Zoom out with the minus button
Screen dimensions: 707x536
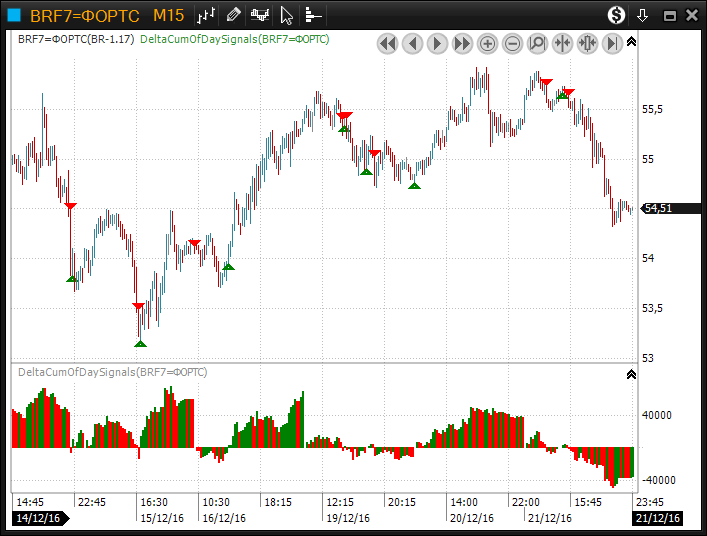click(x=512, y=43)
